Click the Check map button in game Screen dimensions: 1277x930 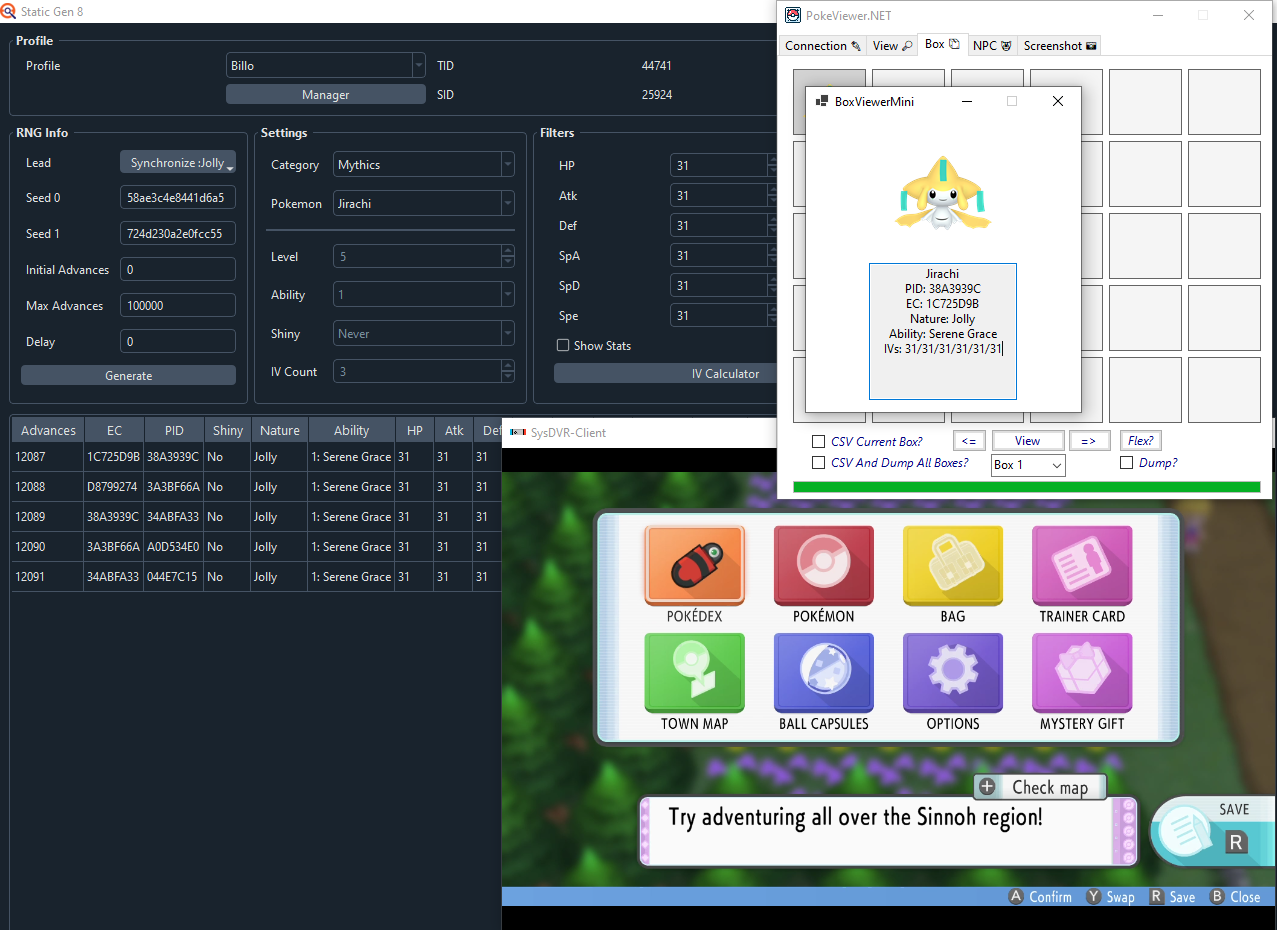tap(1040, 787)
